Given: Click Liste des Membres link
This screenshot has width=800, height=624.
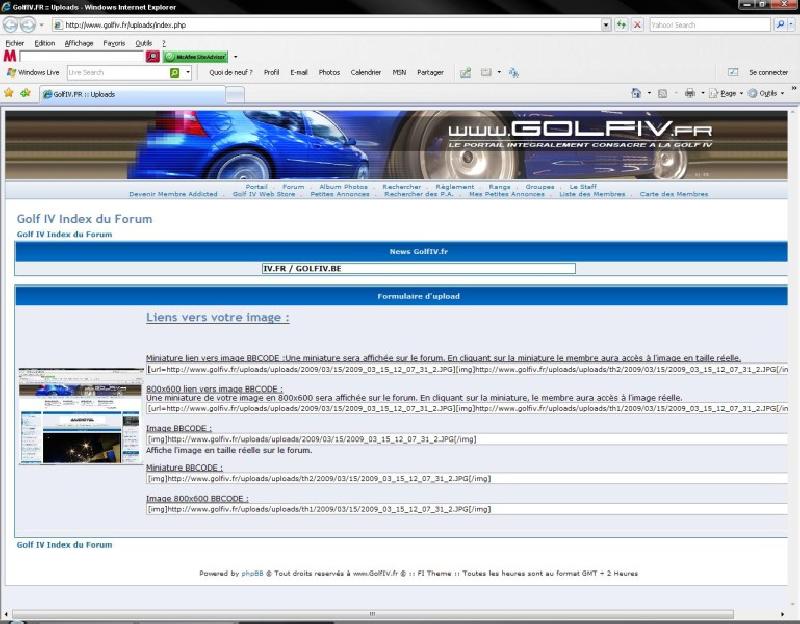Looking at the screenshot, I should pos(592,194).
